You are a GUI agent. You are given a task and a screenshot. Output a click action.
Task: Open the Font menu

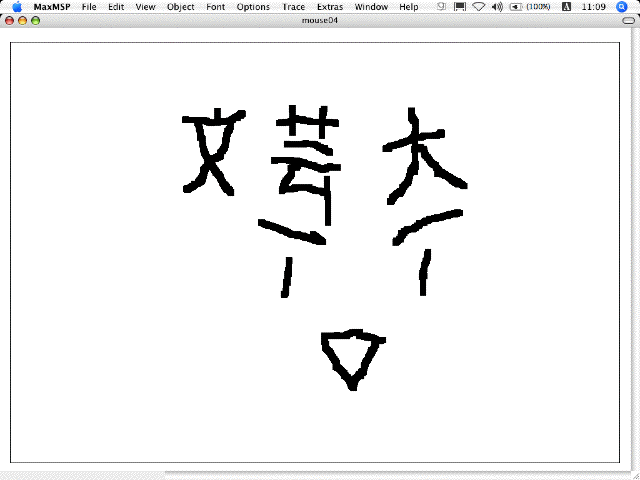[x=216, y=7]
